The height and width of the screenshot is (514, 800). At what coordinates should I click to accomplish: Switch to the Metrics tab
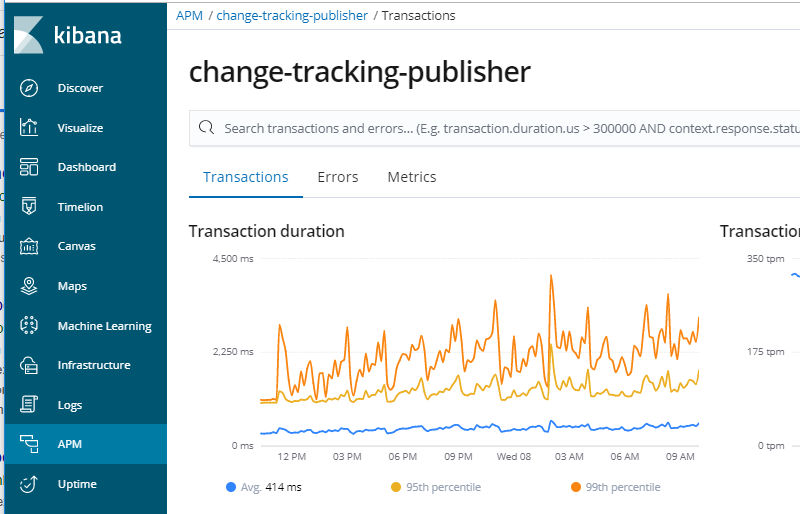point(412,177)
